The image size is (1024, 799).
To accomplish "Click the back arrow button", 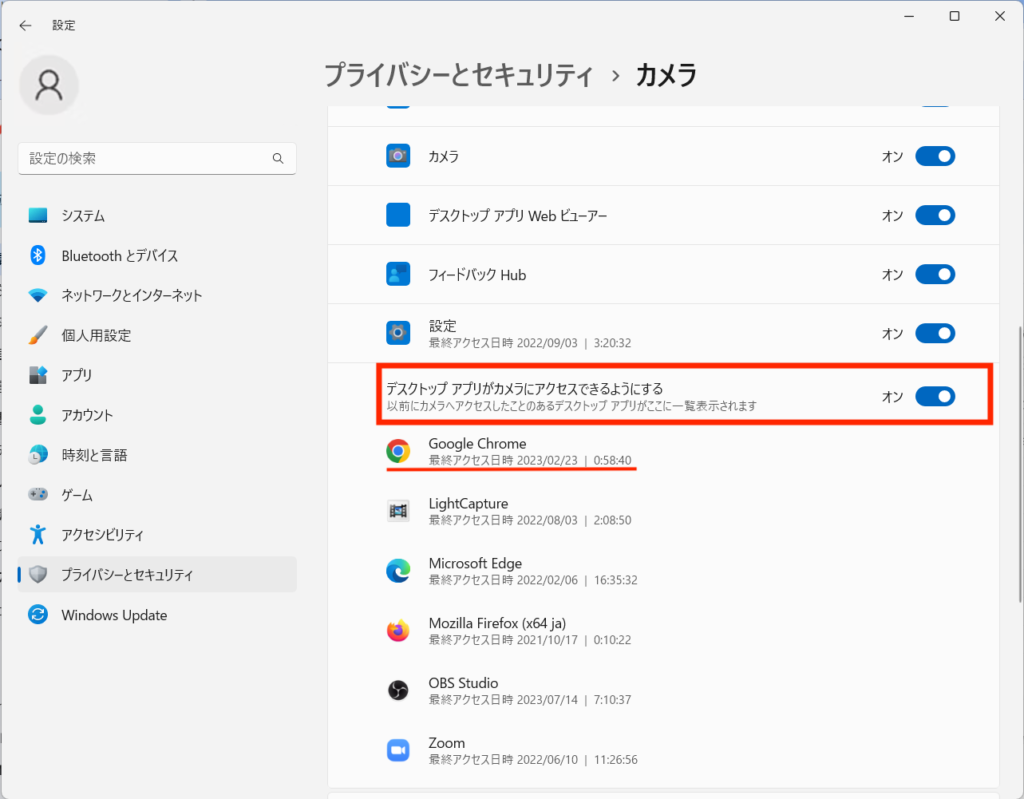I will tap(25, 26).
